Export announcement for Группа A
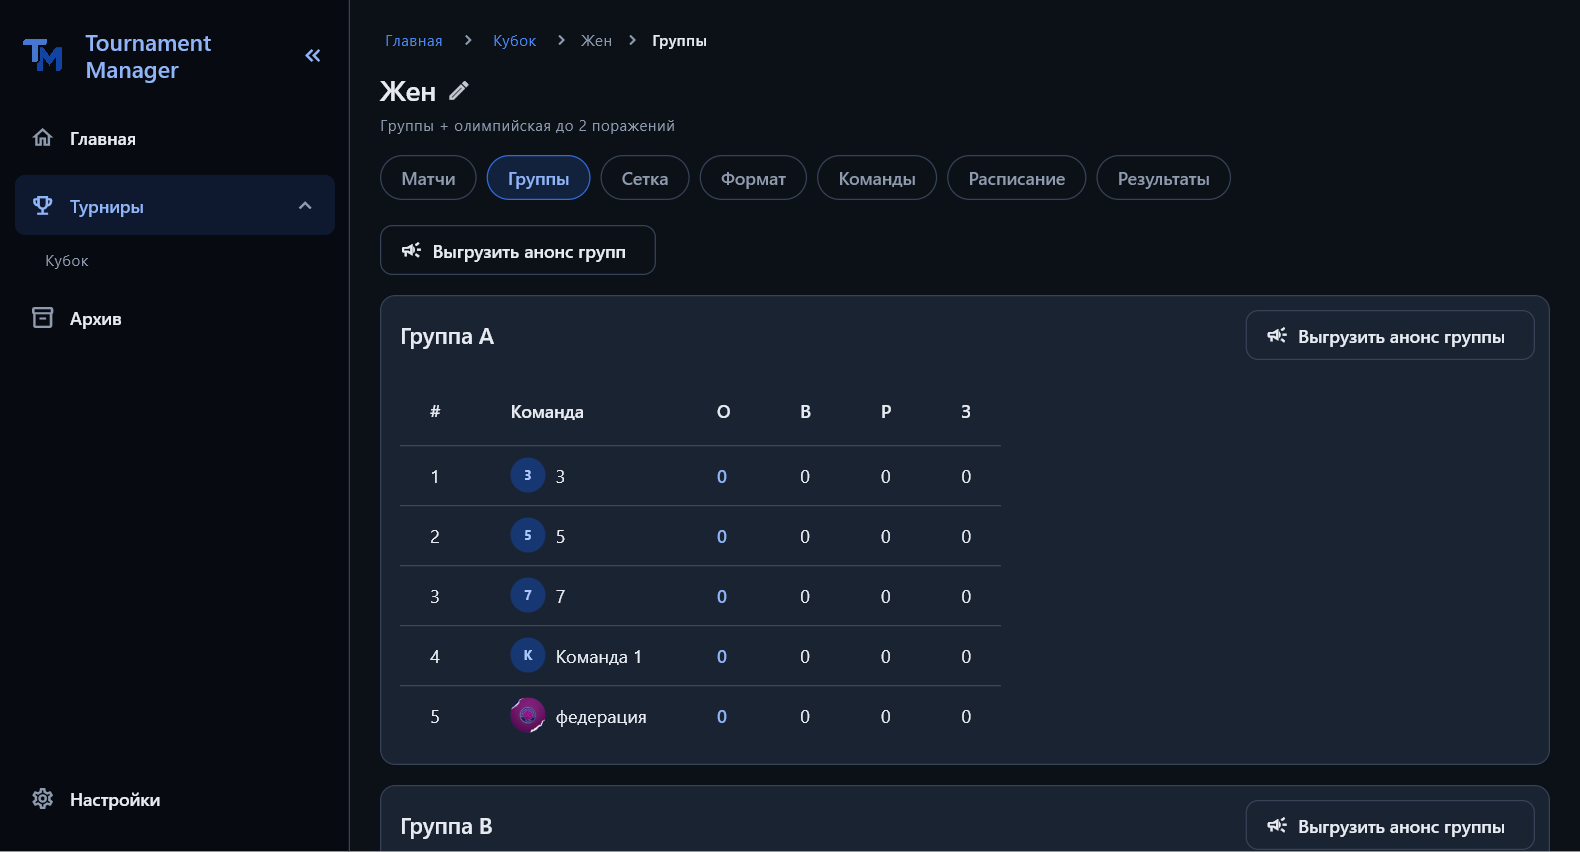Viewport: 1580px width, 852px height. tap(1390, 335)
